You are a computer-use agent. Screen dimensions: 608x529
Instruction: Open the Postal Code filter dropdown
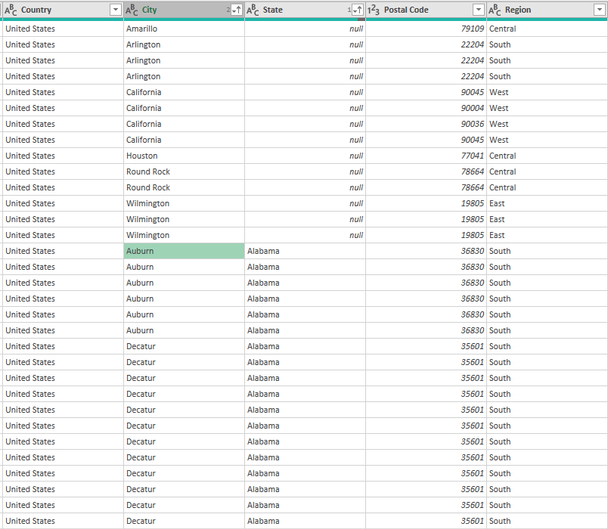pyautogui.click(x=478, y=10)
